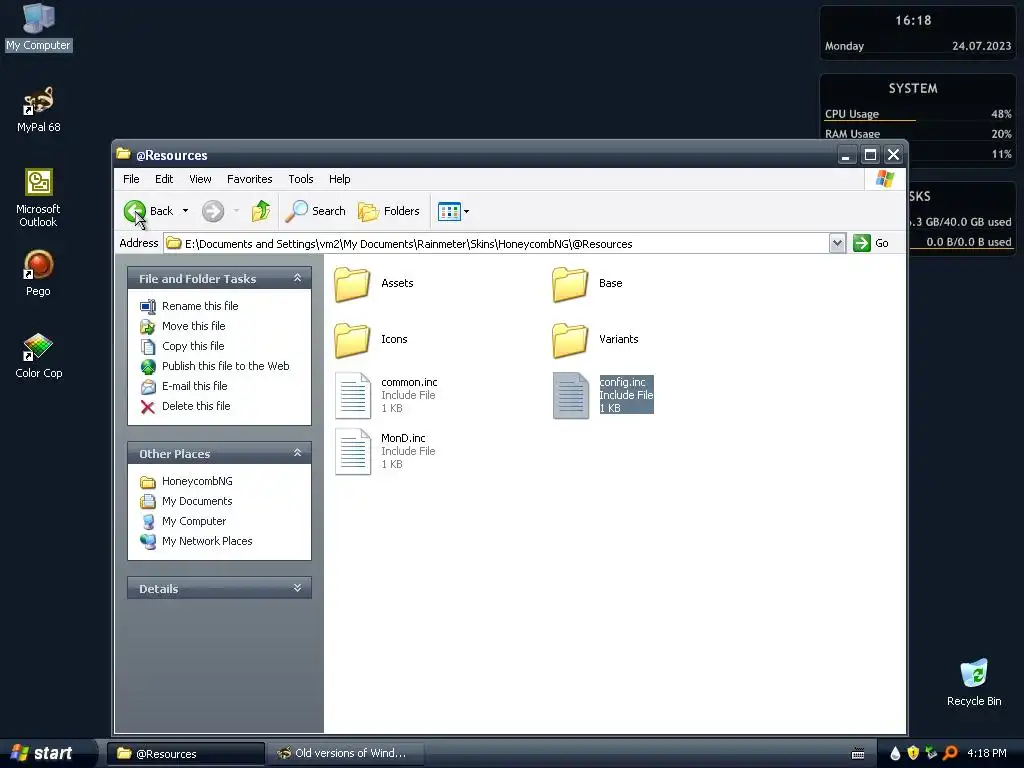Screen dimensions: 1024x768
Task: Select the config.inc file icon
Action: [x=571, y=395]
